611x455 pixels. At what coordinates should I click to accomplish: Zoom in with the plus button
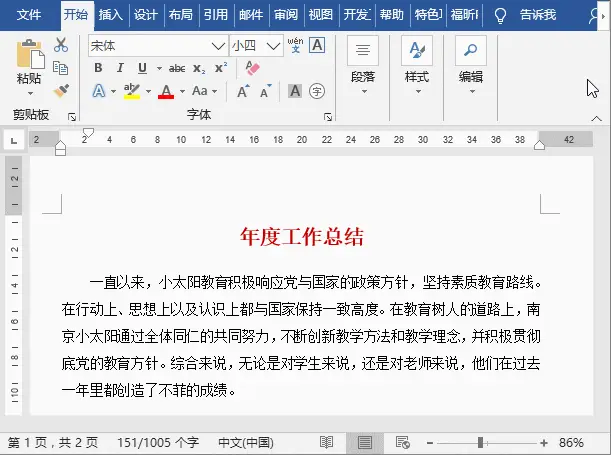click(544, 443)
